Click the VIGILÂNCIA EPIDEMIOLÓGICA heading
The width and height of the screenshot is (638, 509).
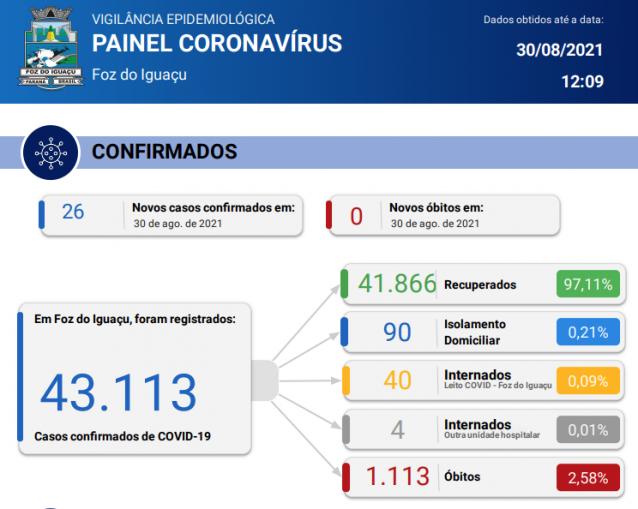183,19
